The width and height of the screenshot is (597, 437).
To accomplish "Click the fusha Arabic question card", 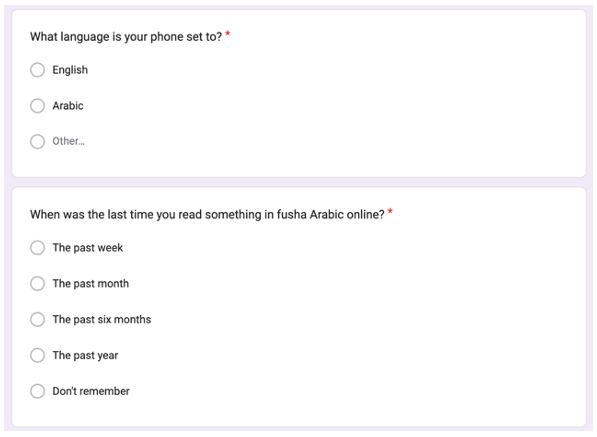I will pos(299,307).
